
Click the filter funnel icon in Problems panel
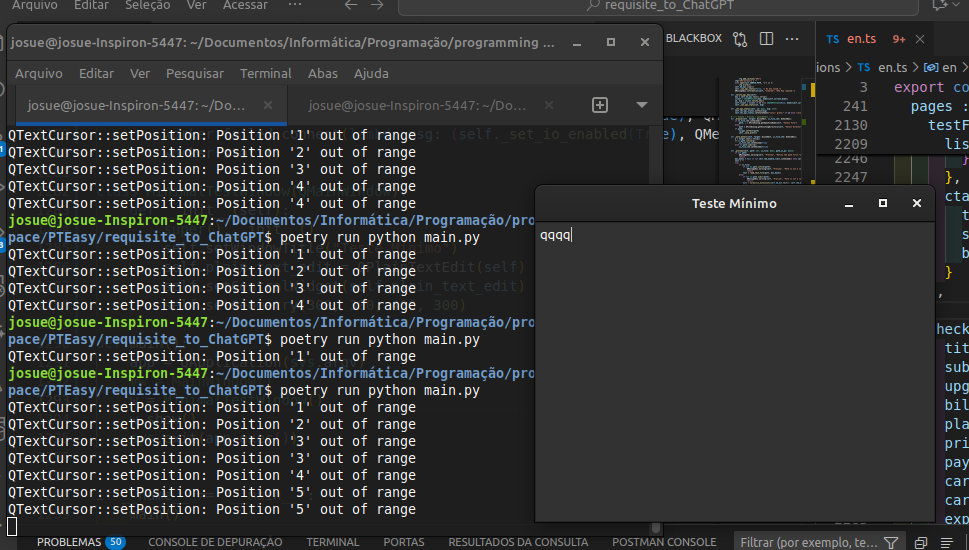891,542
